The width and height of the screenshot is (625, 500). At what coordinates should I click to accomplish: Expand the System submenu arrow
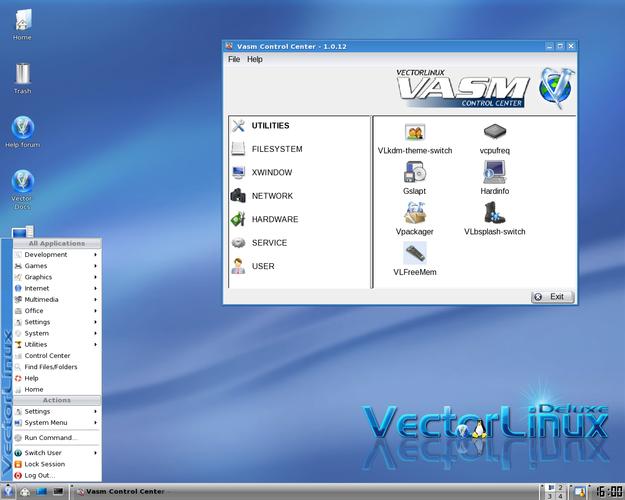pos(96,333)
